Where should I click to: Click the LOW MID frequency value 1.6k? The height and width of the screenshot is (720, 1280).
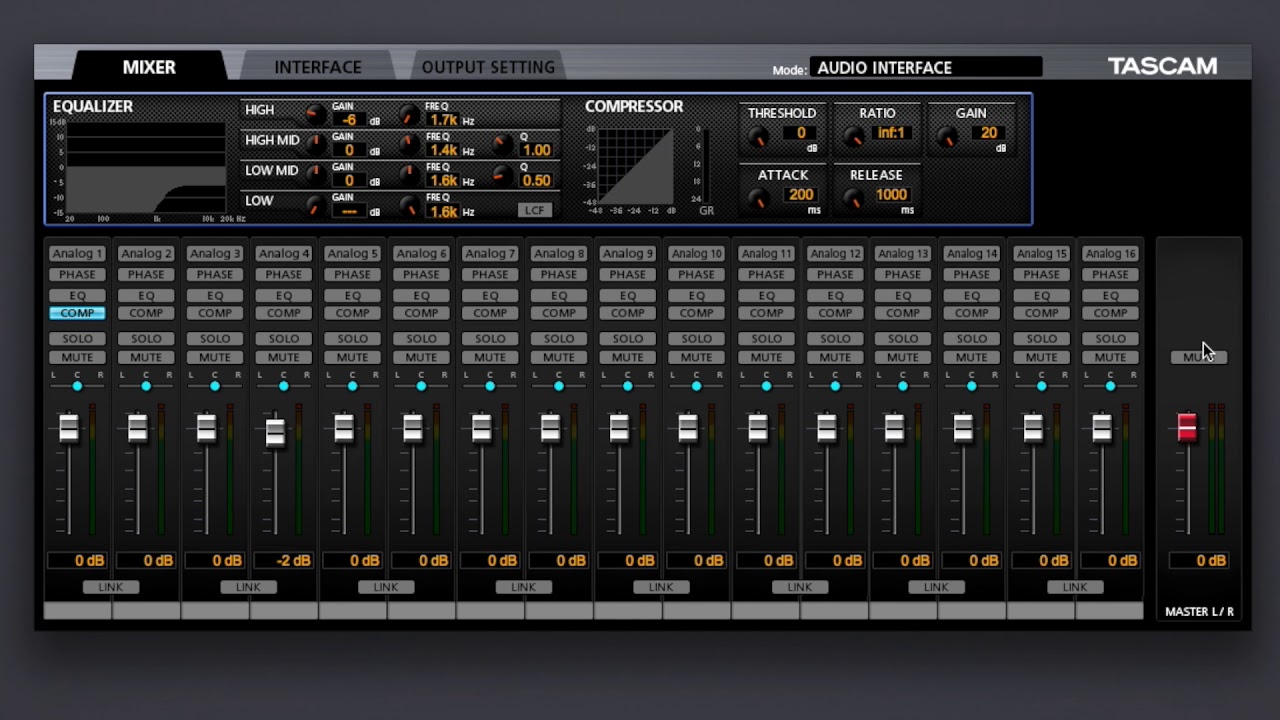pyautogui.click(x=443, y=181)
